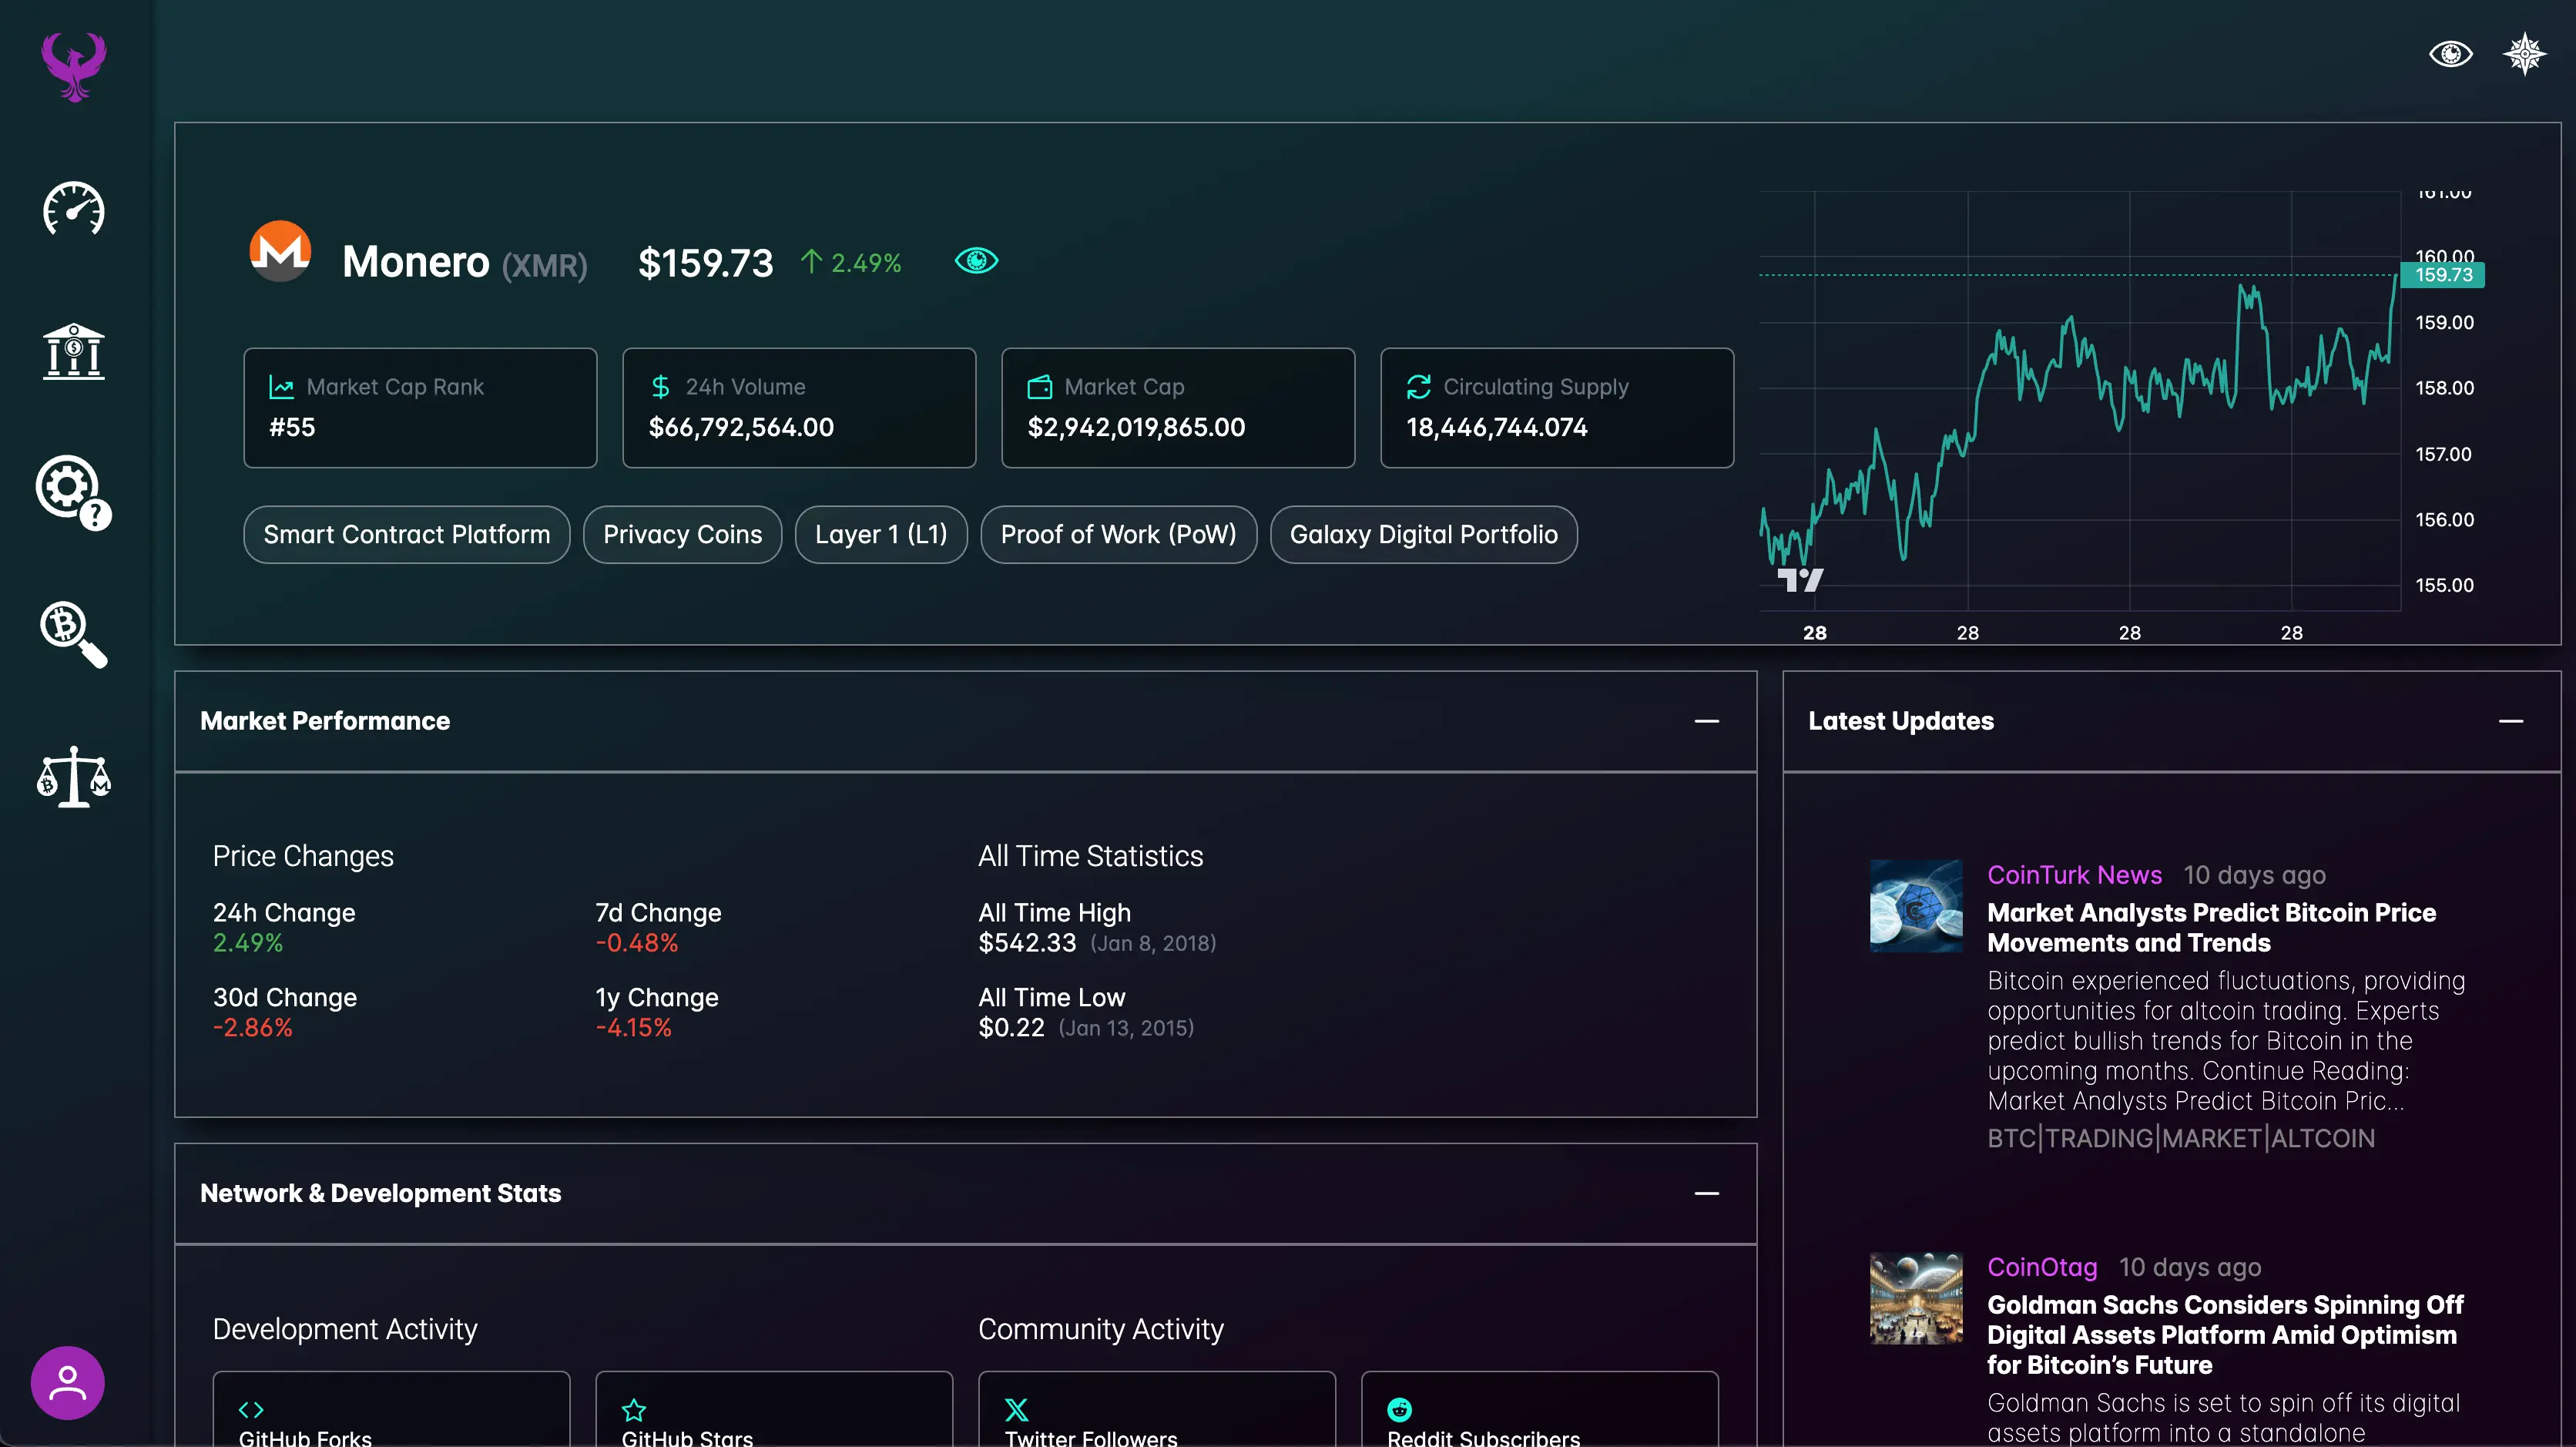The height and width of the screenshot is (1447, 2576).
Task: Open Market Analysts Predict Bitcoin Price article
Action: (x=2212, y=928)
